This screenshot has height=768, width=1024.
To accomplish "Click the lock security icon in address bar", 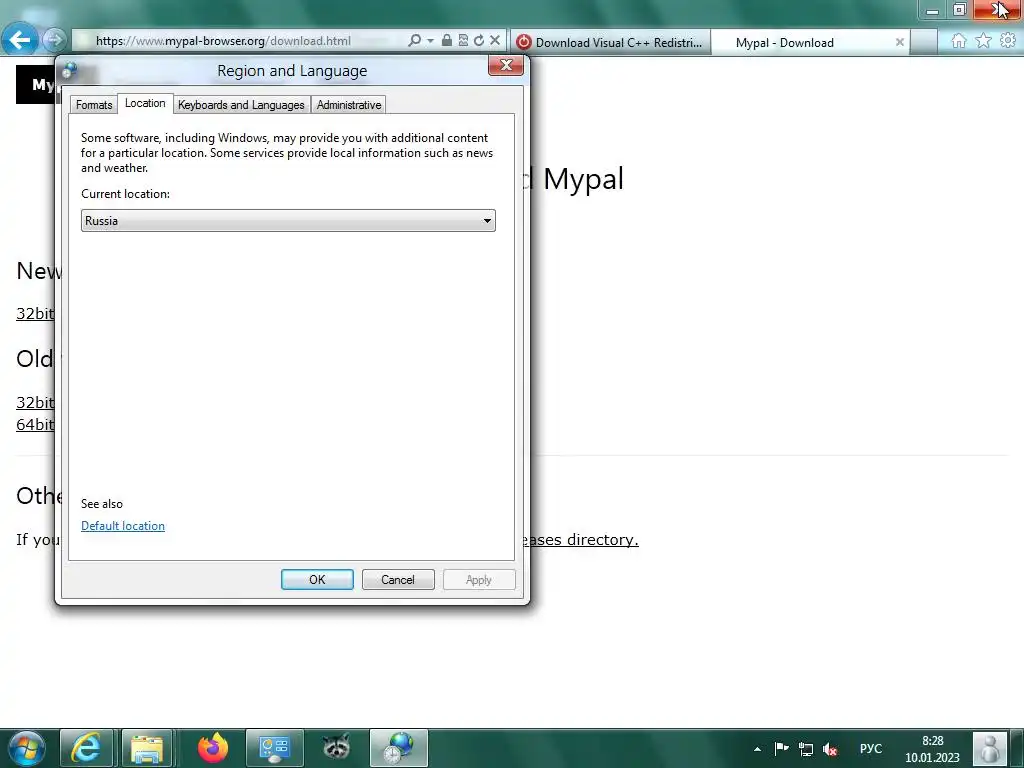I will 447,40.
